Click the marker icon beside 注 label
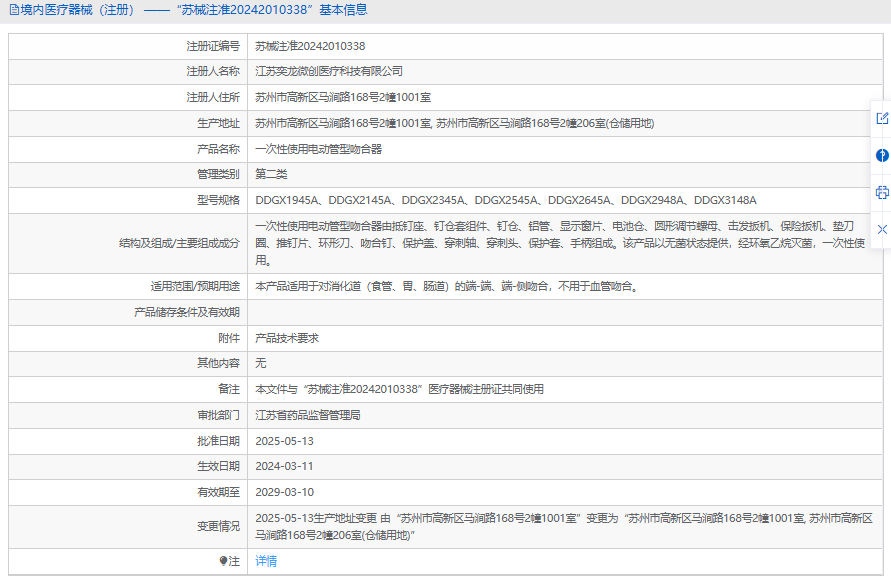The width and height of the screenshot is (891, 583). pyautogui.click(x=223, y=561)
